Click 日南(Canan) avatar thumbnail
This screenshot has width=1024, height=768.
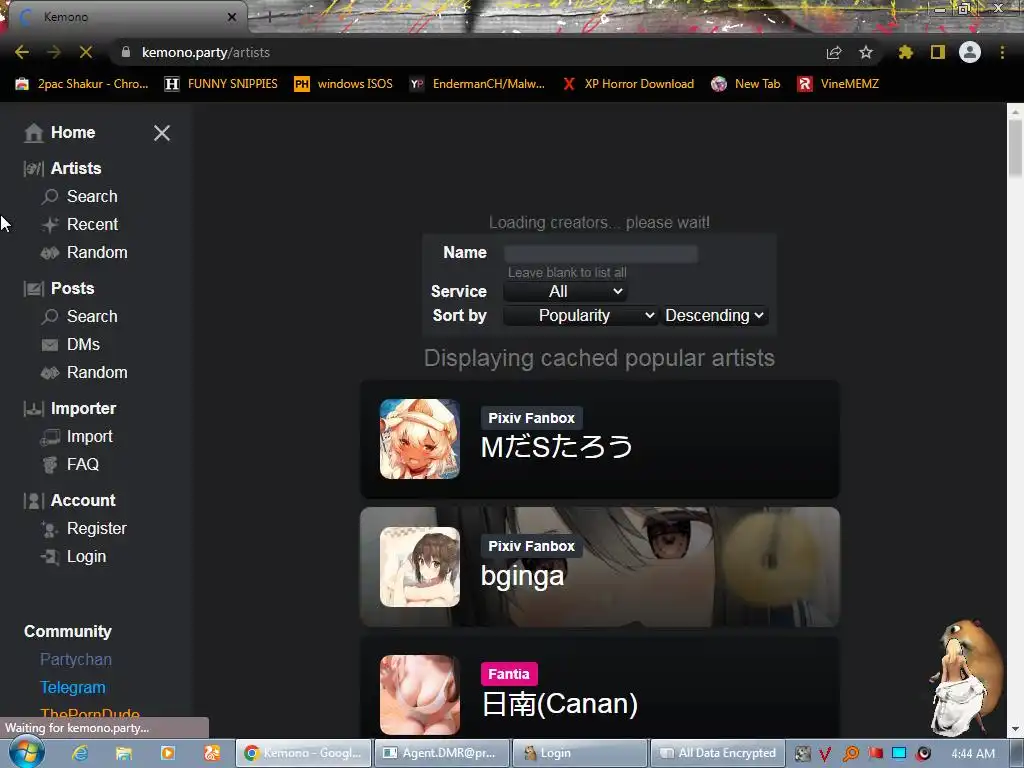(420, 695)
